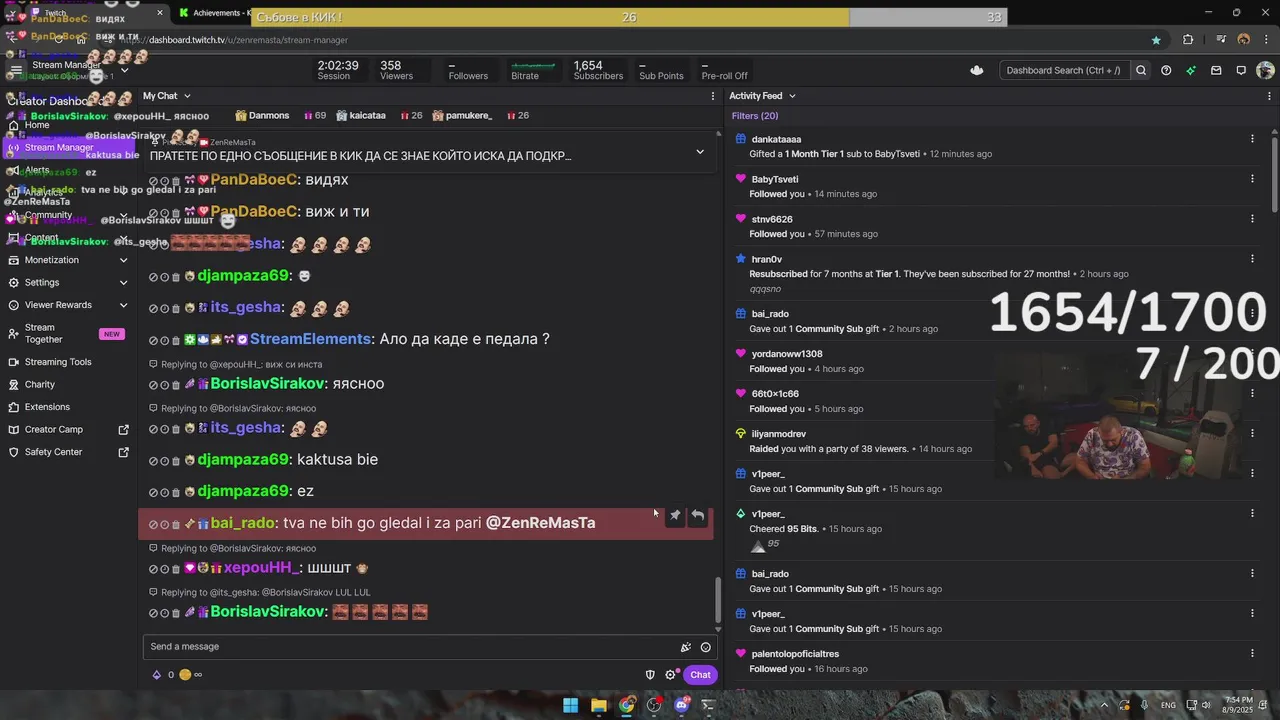Click the chat panel scrollbar
This screenshot has height=720, width=1280.
coord(717,600)
